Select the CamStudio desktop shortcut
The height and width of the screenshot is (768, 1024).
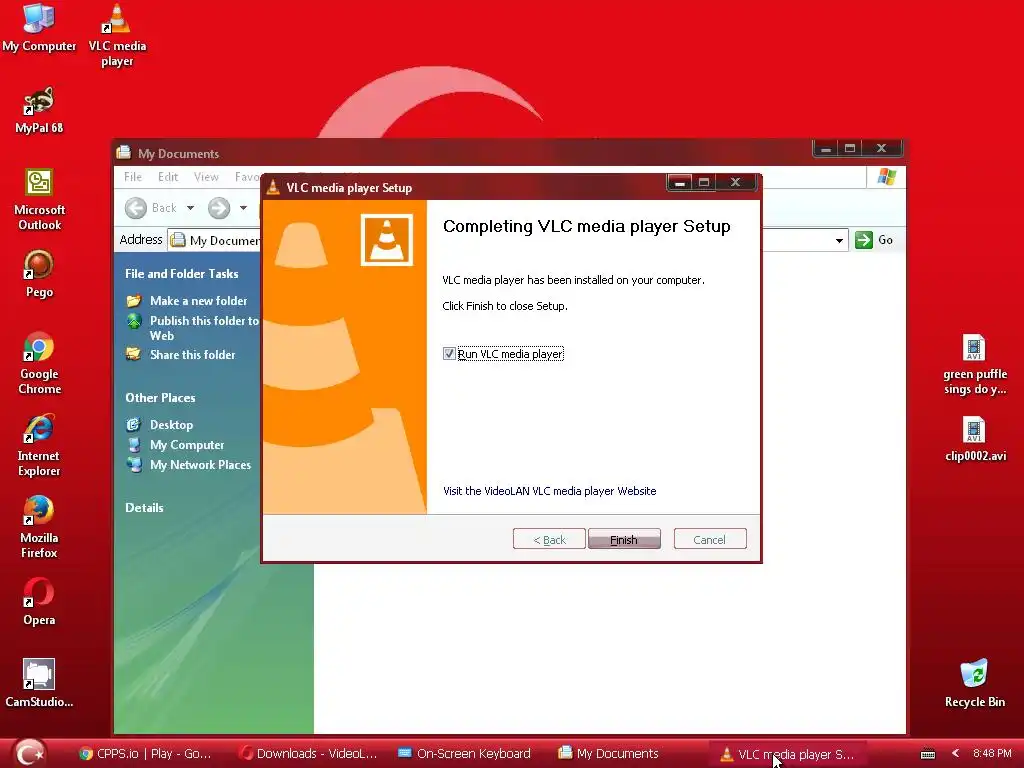pos(39,684)
